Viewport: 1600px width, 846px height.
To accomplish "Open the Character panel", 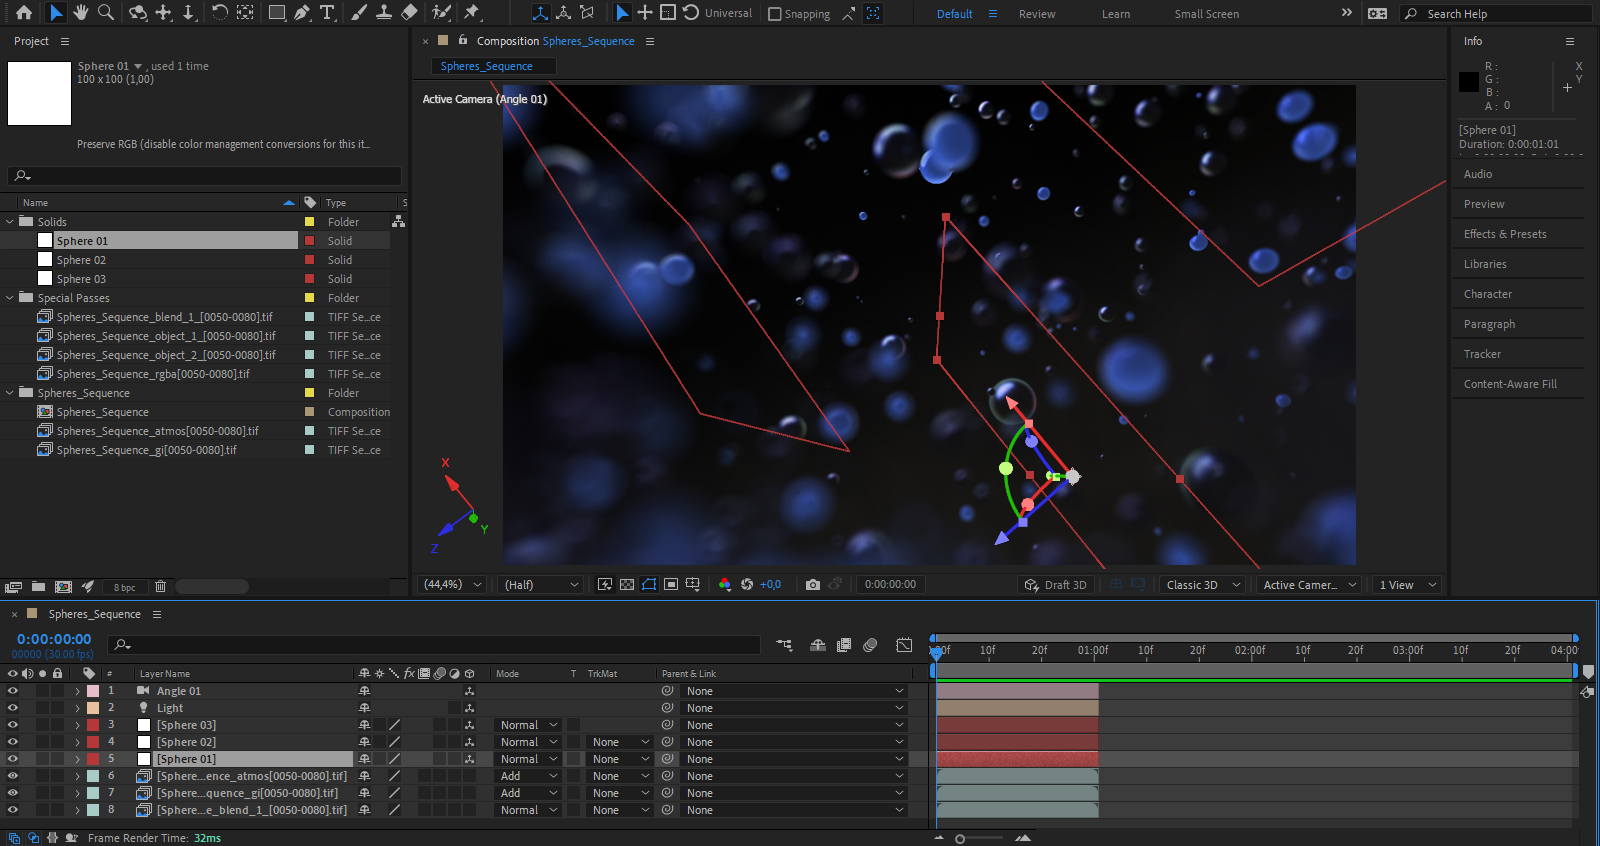I will [x=1488, y=294].
